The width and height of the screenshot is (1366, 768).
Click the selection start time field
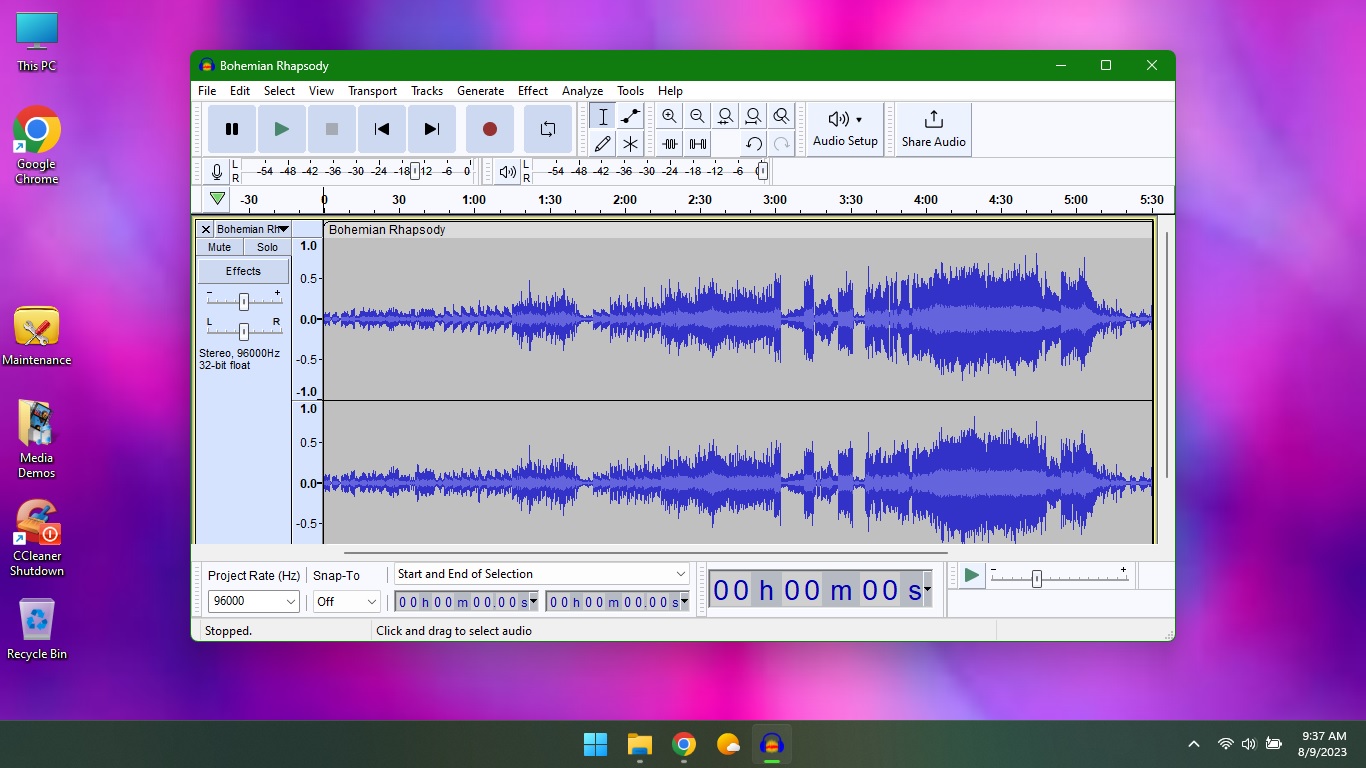click(461, 602)
